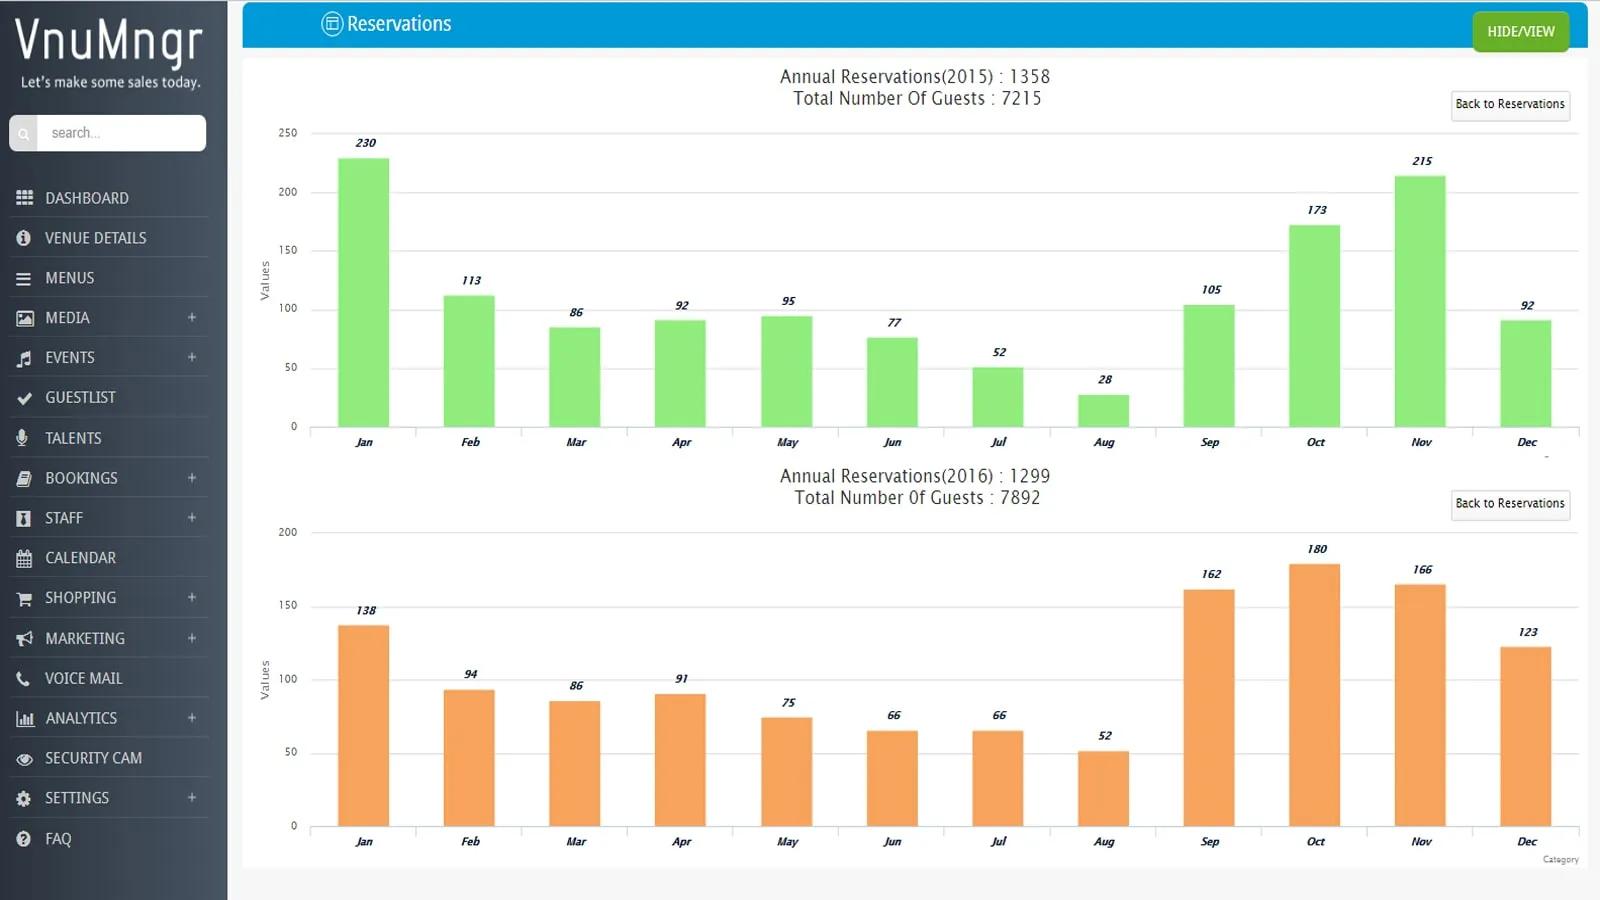Viewport: 1600px width, 900px height.
Task: Expand the Analytics submenu plus sign
Action: [191, 718]
